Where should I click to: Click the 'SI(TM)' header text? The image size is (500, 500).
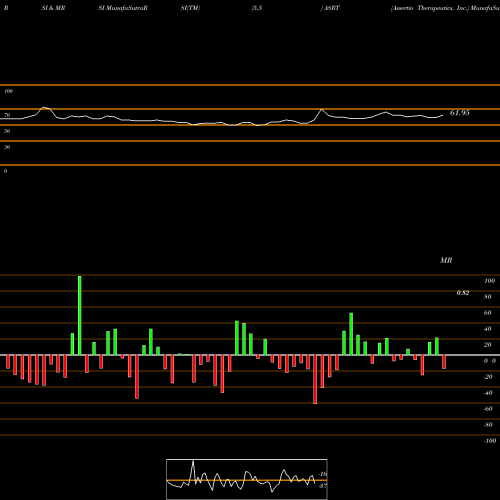coord(190,8)
